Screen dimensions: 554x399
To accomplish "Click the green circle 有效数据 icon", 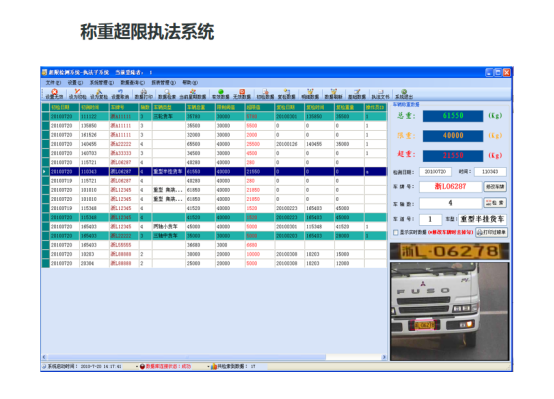I will point(220,94).
